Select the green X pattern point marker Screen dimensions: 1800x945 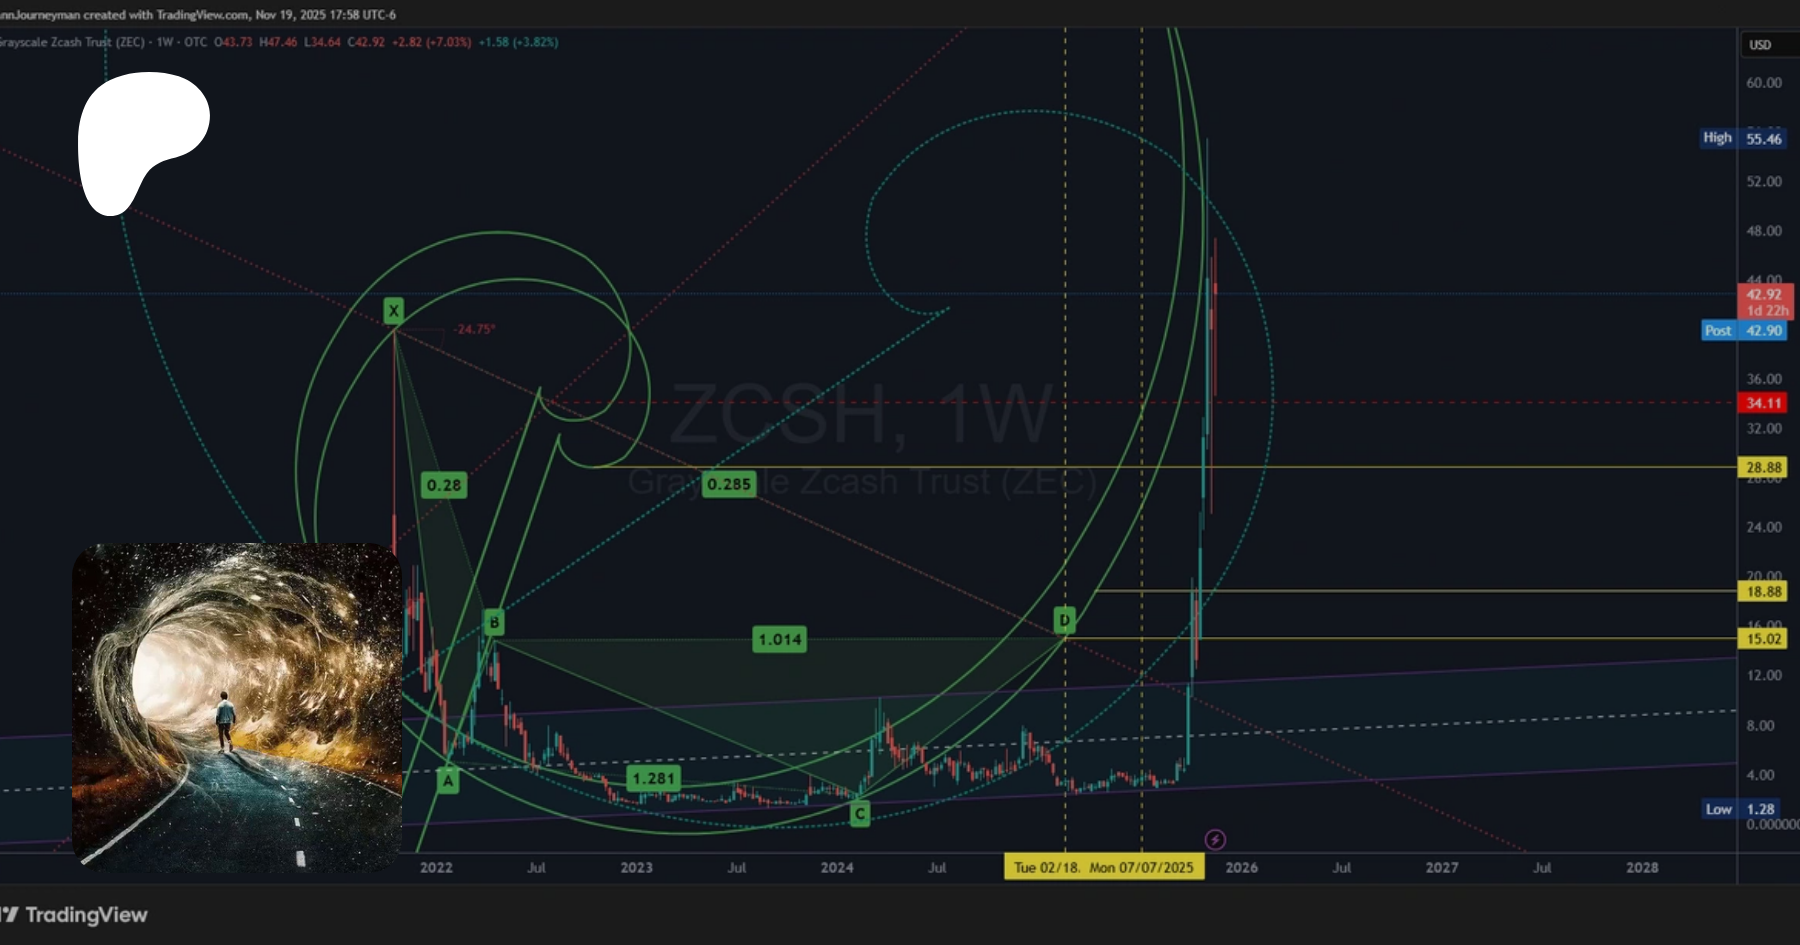[x=394, y=311]
